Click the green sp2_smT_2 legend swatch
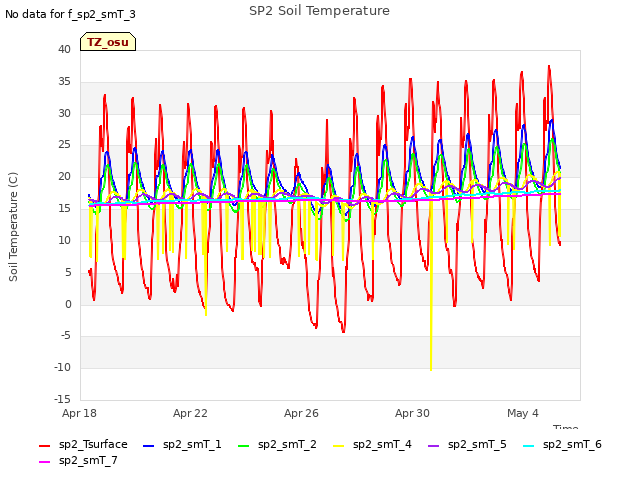The image size is (640, 480). [244, 446]
